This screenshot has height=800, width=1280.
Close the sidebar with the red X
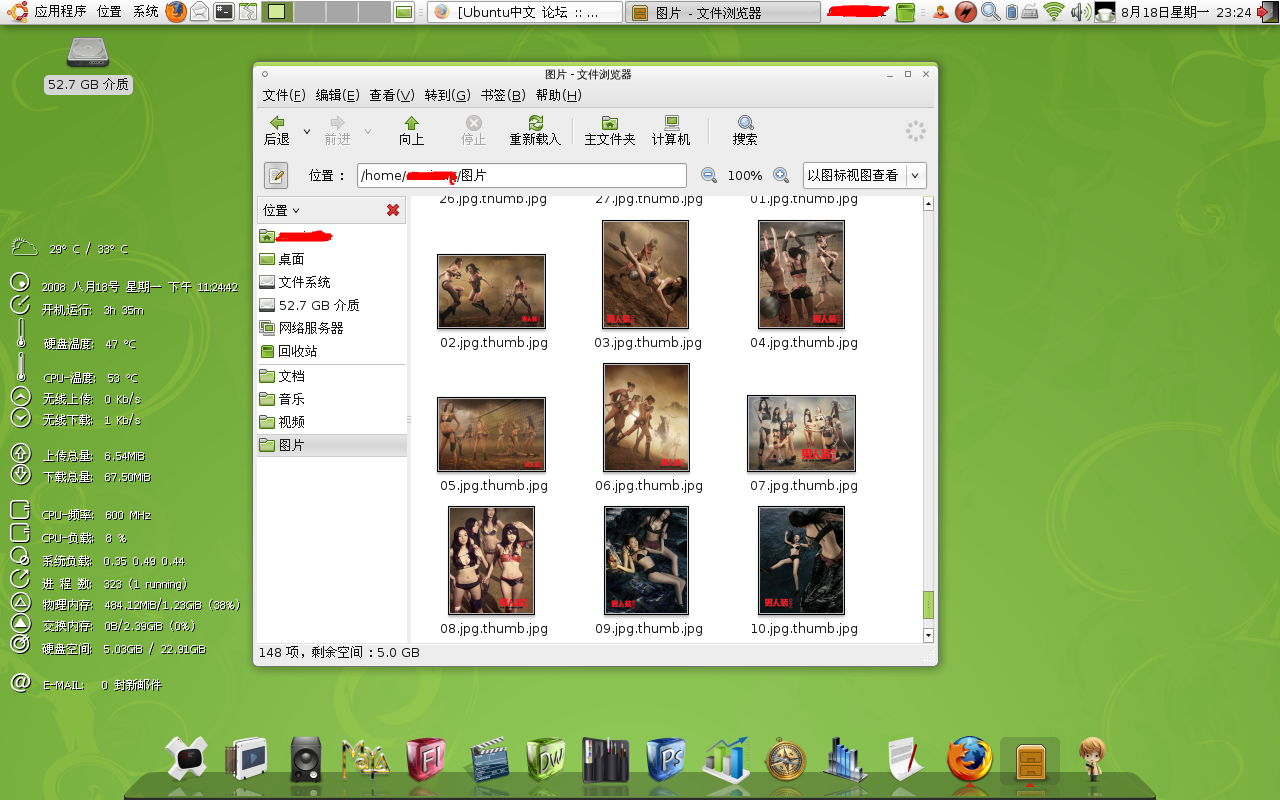click(393, 210)
